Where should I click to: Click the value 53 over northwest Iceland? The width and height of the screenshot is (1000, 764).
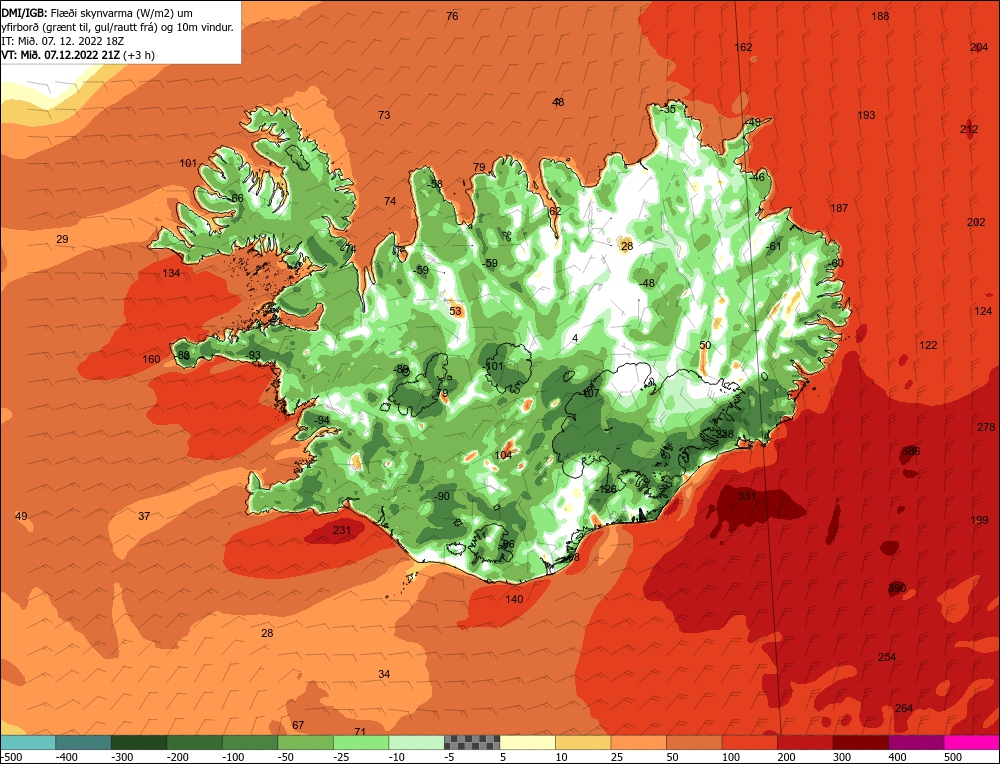(x=455, y=311)
